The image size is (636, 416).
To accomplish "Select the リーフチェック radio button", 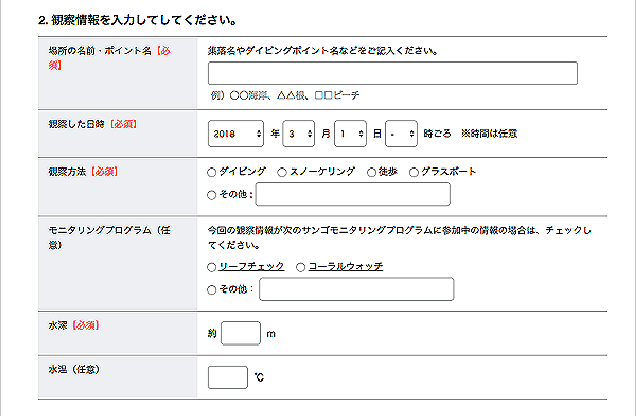I will [211, 267].
